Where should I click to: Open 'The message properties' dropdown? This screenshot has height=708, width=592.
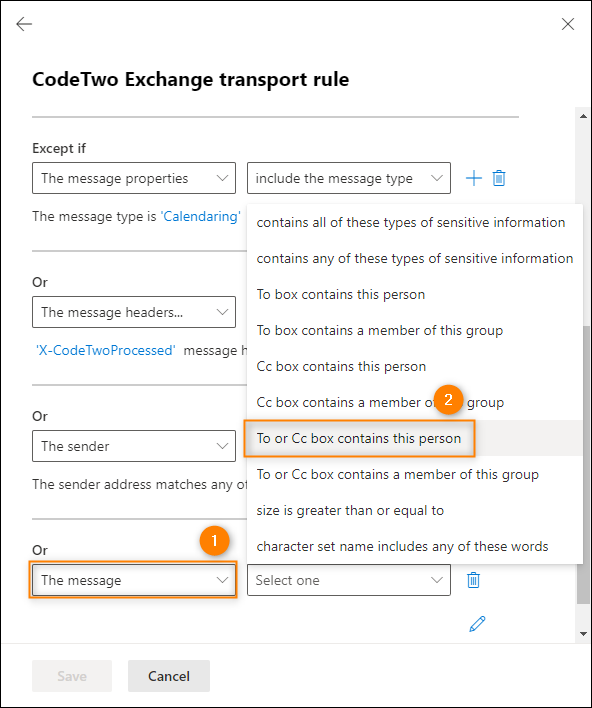click(134, 178)
